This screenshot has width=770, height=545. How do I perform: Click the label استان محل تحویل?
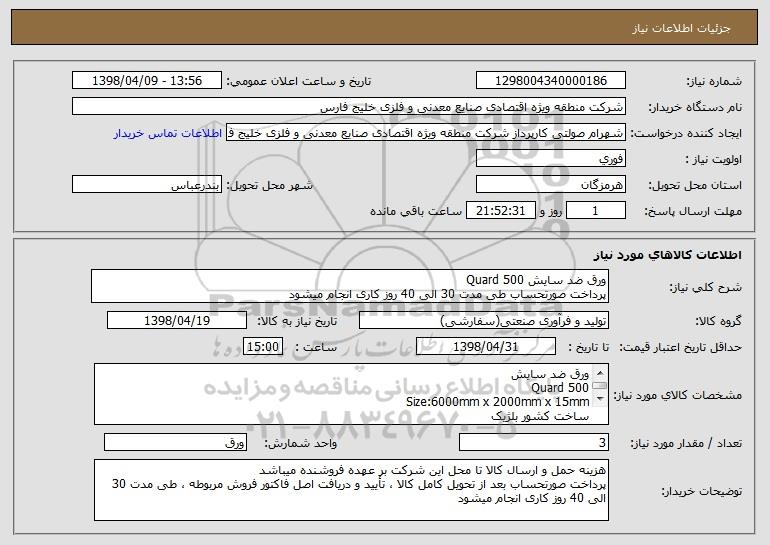695,185
